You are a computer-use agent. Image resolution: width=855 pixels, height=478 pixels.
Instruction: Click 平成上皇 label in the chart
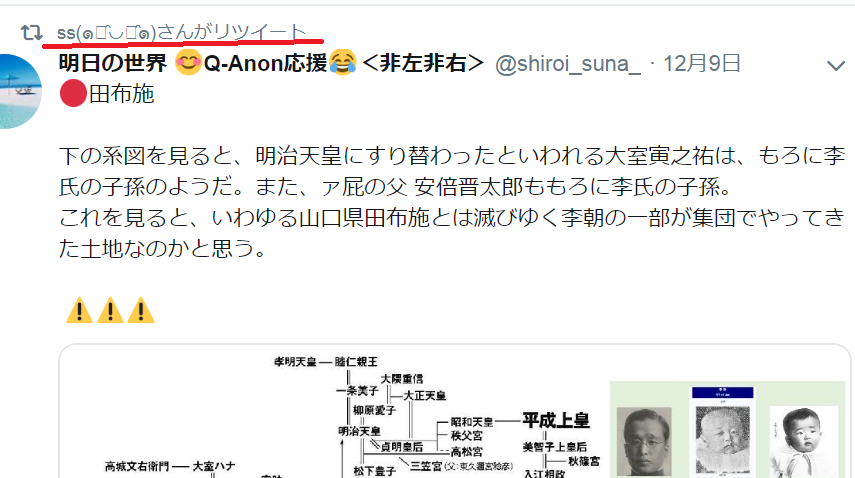[556, 420]
